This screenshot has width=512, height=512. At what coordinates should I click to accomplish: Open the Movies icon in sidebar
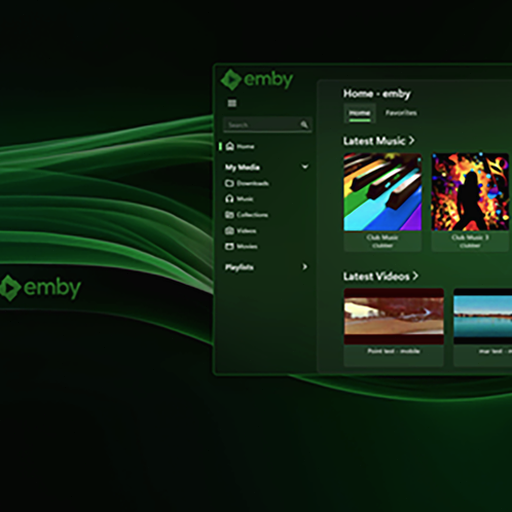point(229,246)
